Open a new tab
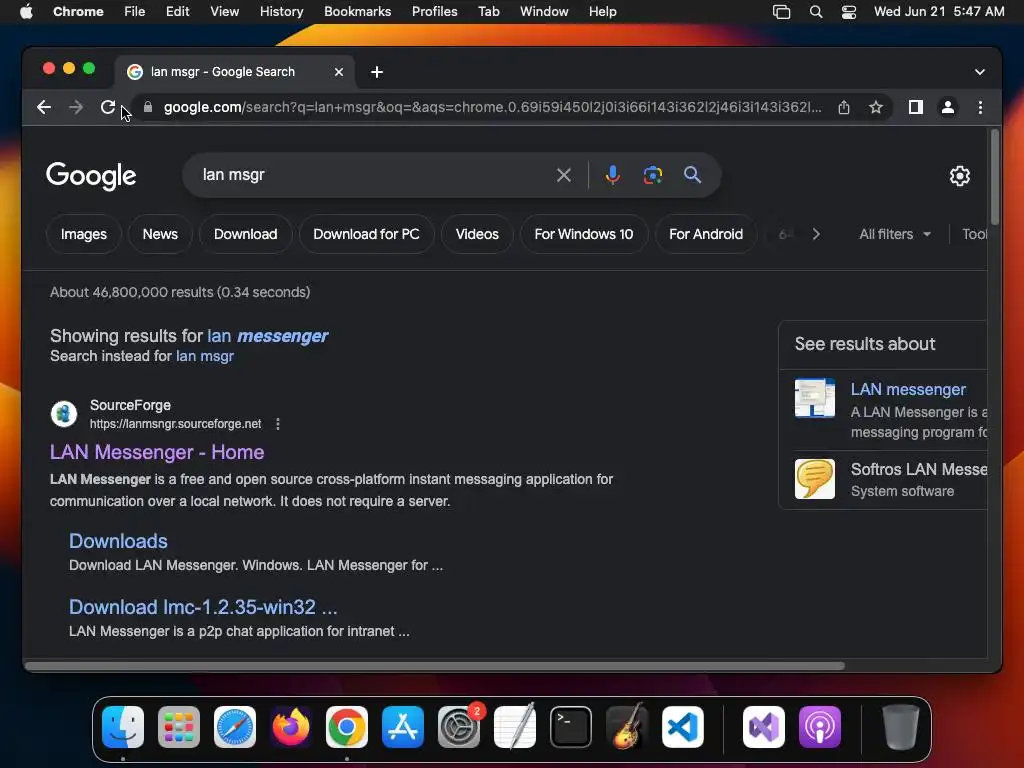The image size is (1024, 768). (377, 72)
